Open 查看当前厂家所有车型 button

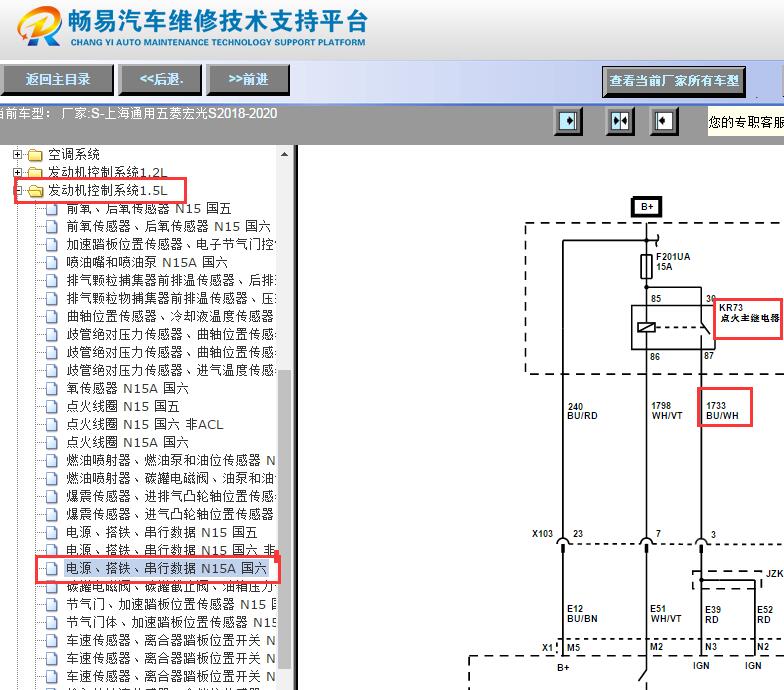coord(674,82)
